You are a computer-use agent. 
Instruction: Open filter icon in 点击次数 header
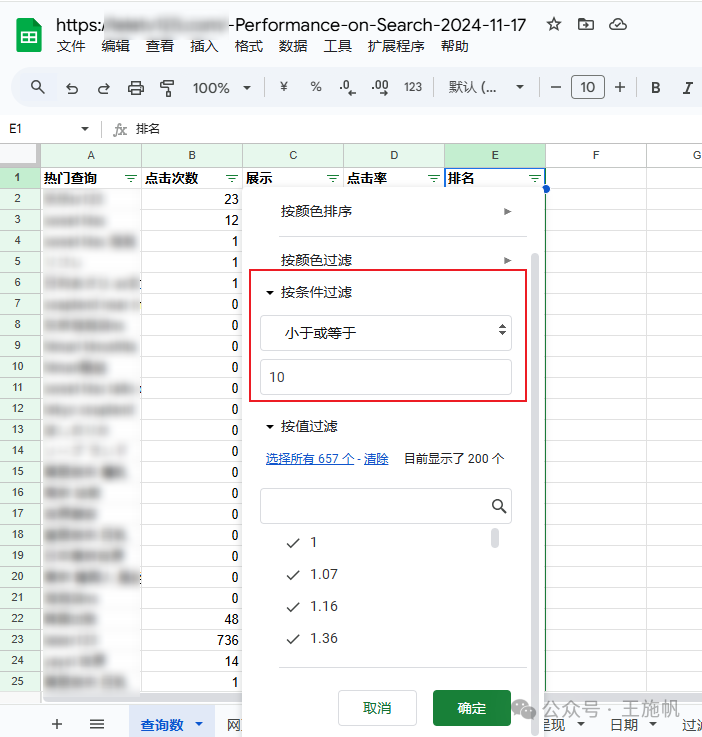coord(232,178)
